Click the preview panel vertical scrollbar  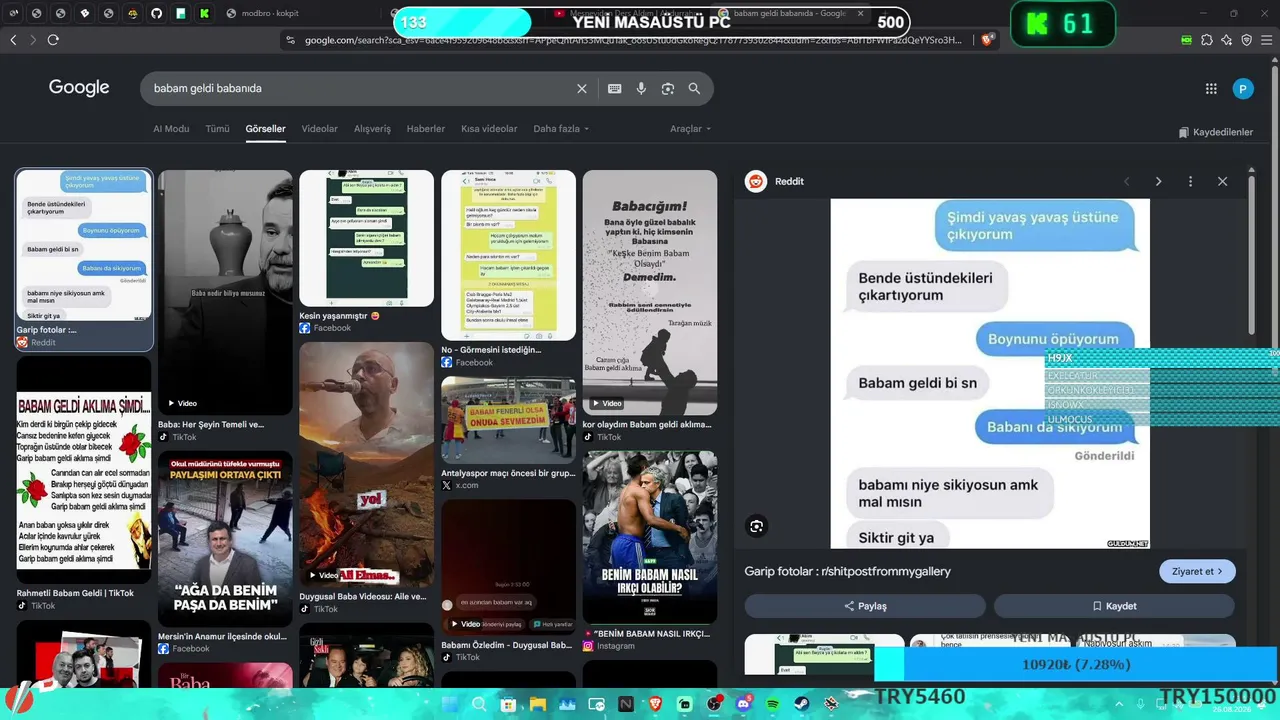point(1251,255)
